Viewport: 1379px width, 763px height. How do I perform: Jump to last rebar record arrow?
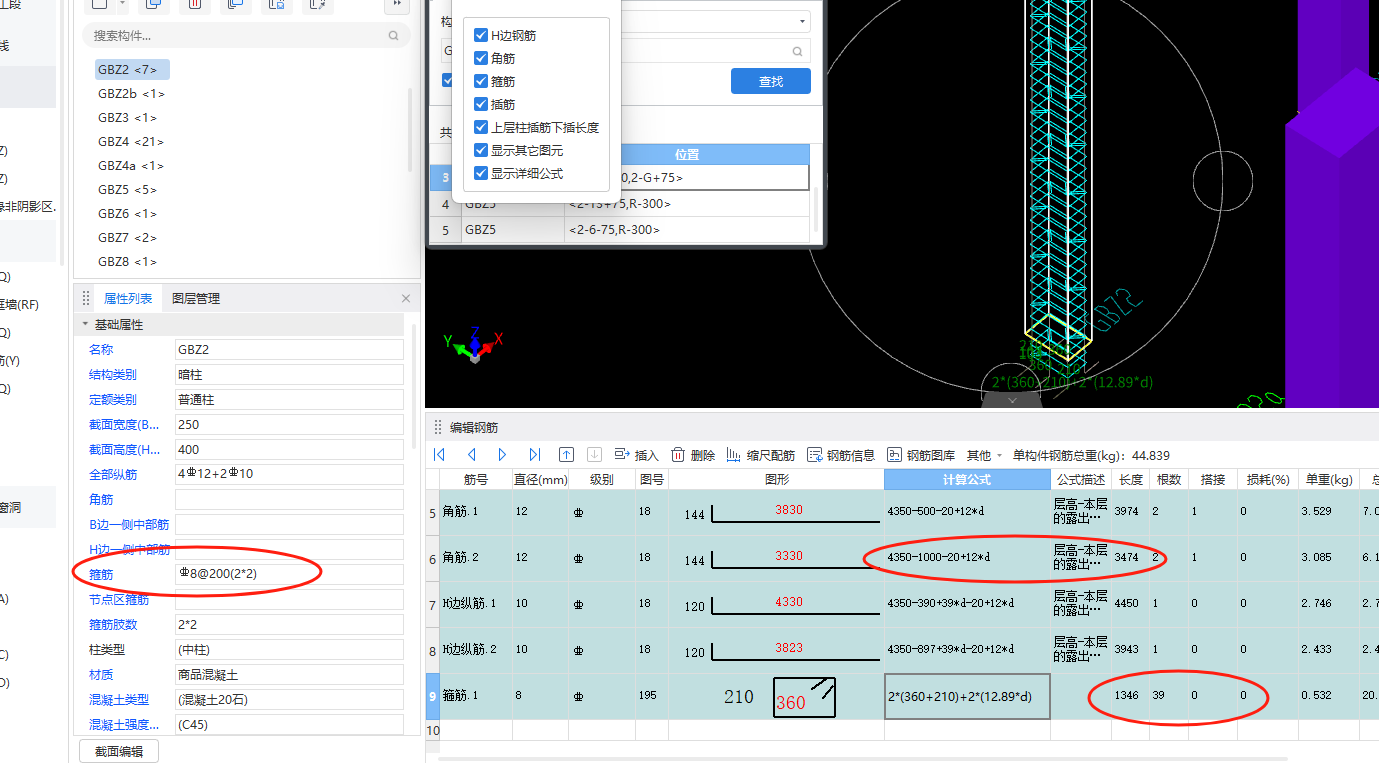(x=535, y=455)
